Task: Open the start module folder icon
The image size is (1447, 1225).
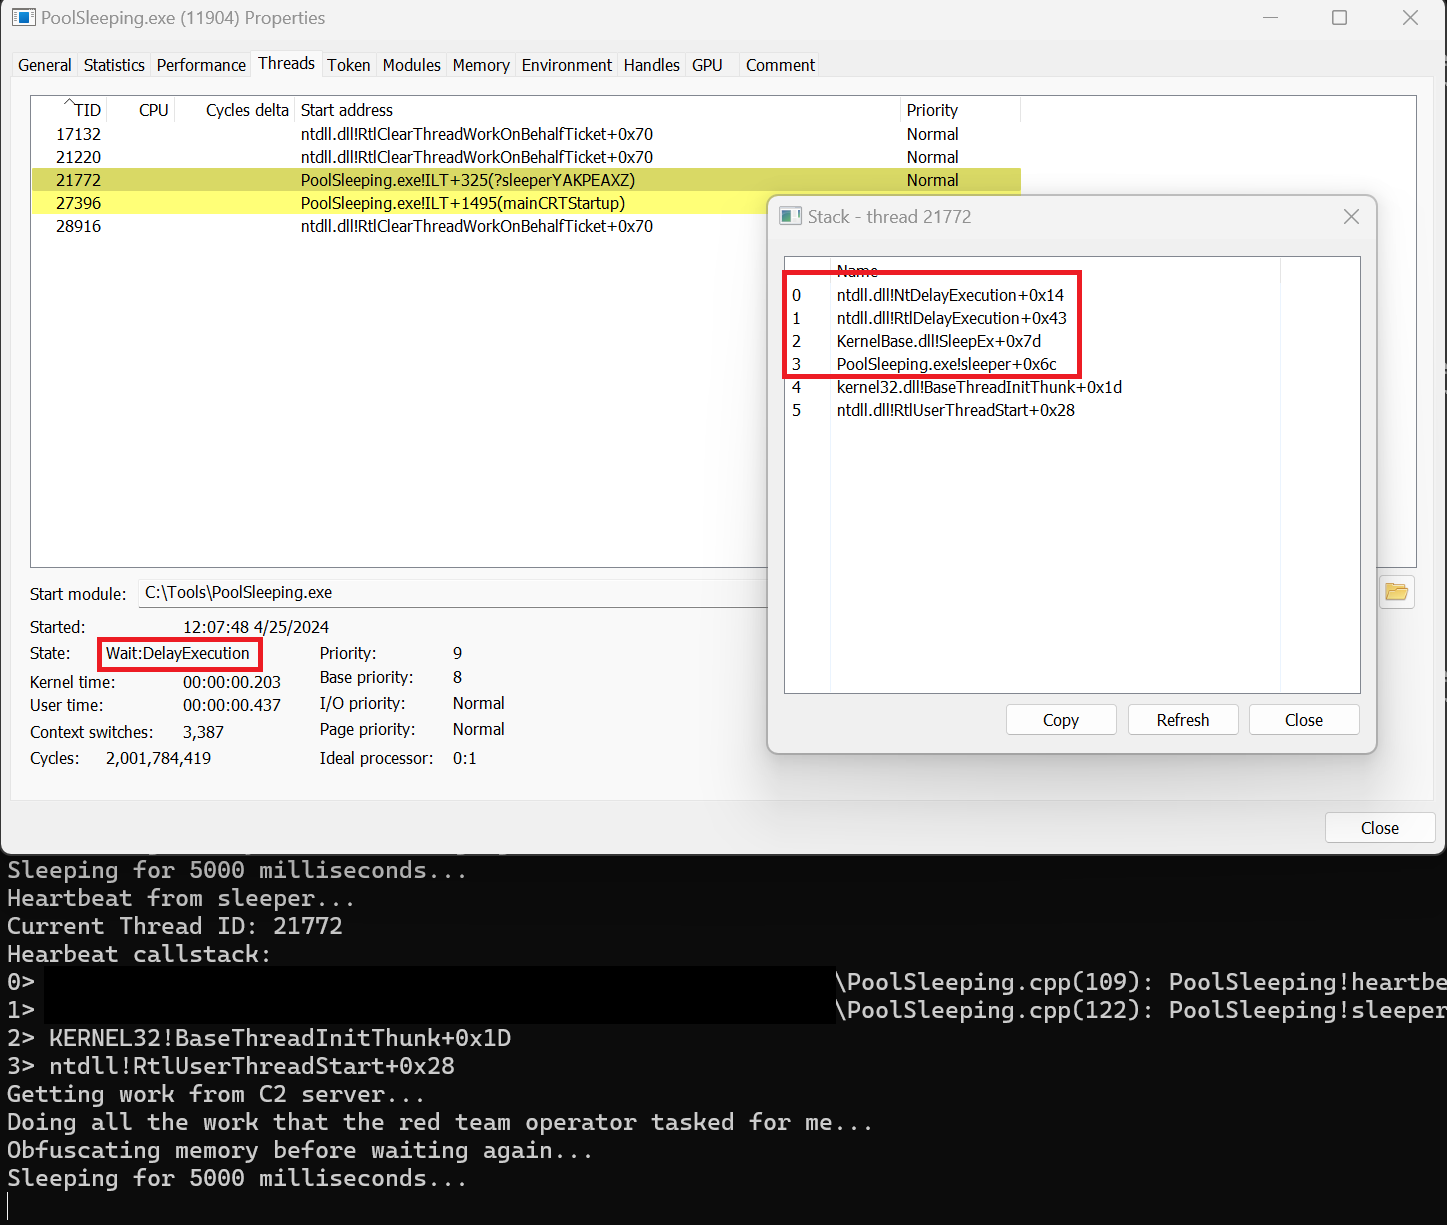Action: 1396,592
